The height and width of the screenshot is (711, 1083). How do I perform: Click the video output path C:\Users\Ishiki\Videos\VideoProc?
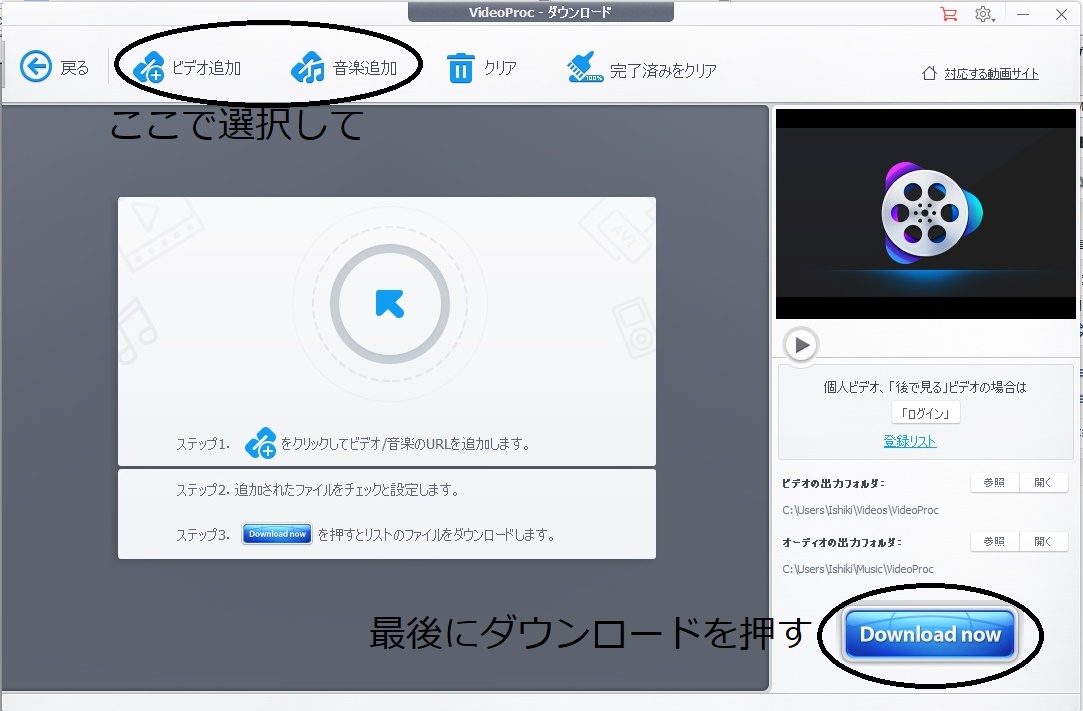860,510
